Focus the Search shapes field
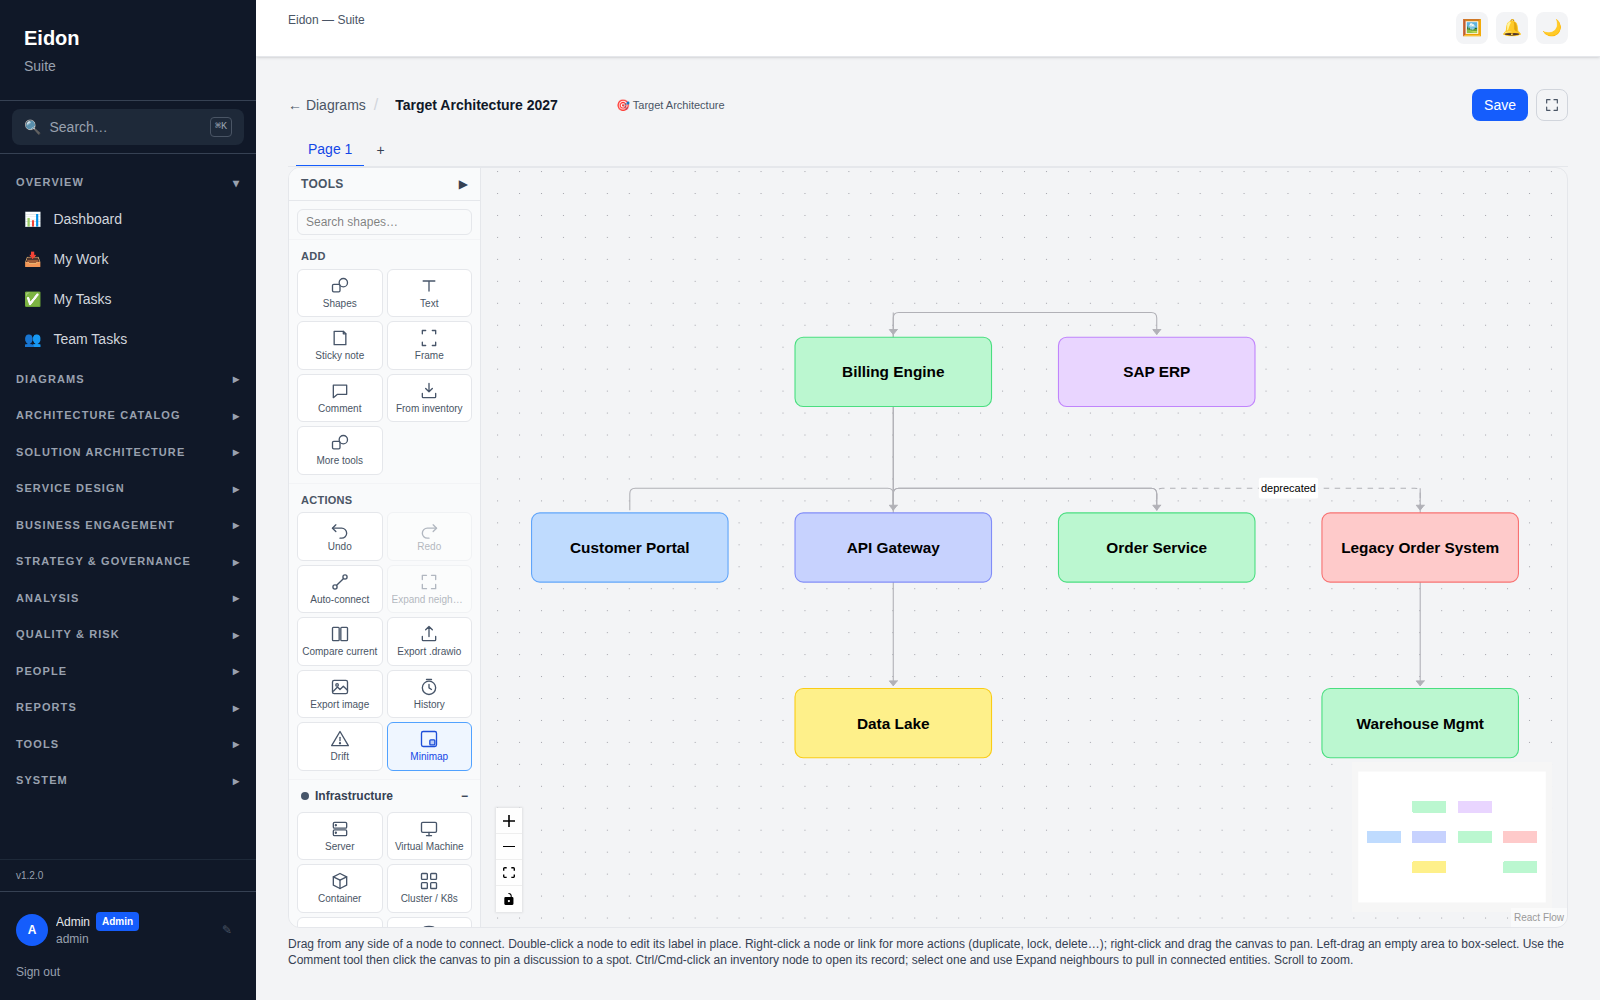 [x=384, y=222]
